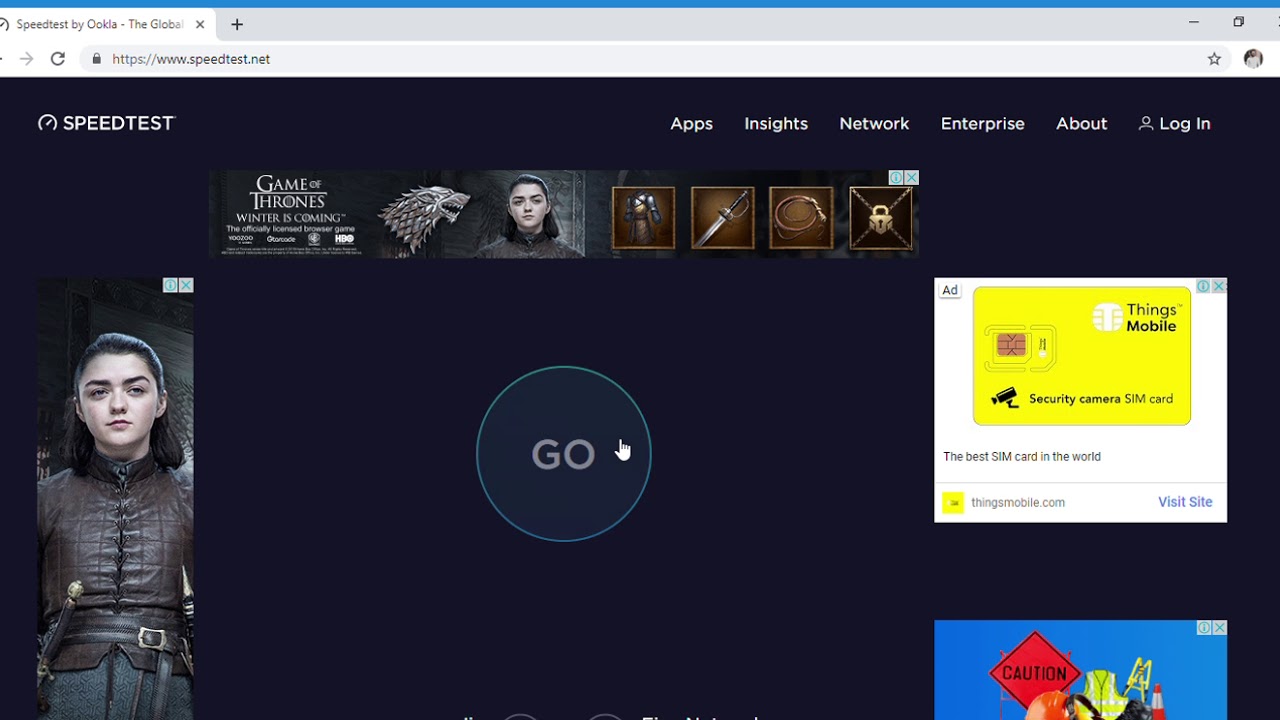The height and width of the screenshot is (720, 1280).
Task: Click 'The best SIM card in the world' text
Action: [1022, 456]
